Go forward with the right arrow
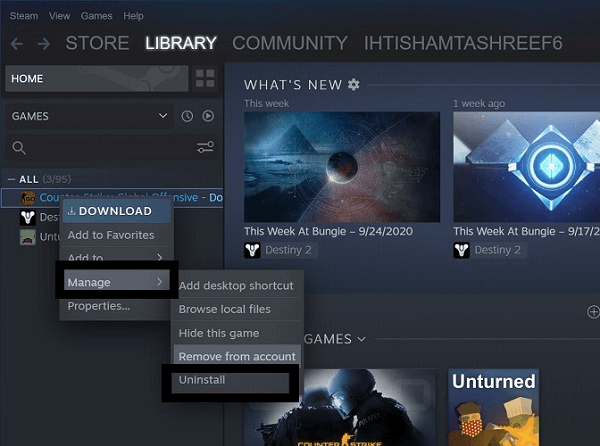 coord(44,44)
